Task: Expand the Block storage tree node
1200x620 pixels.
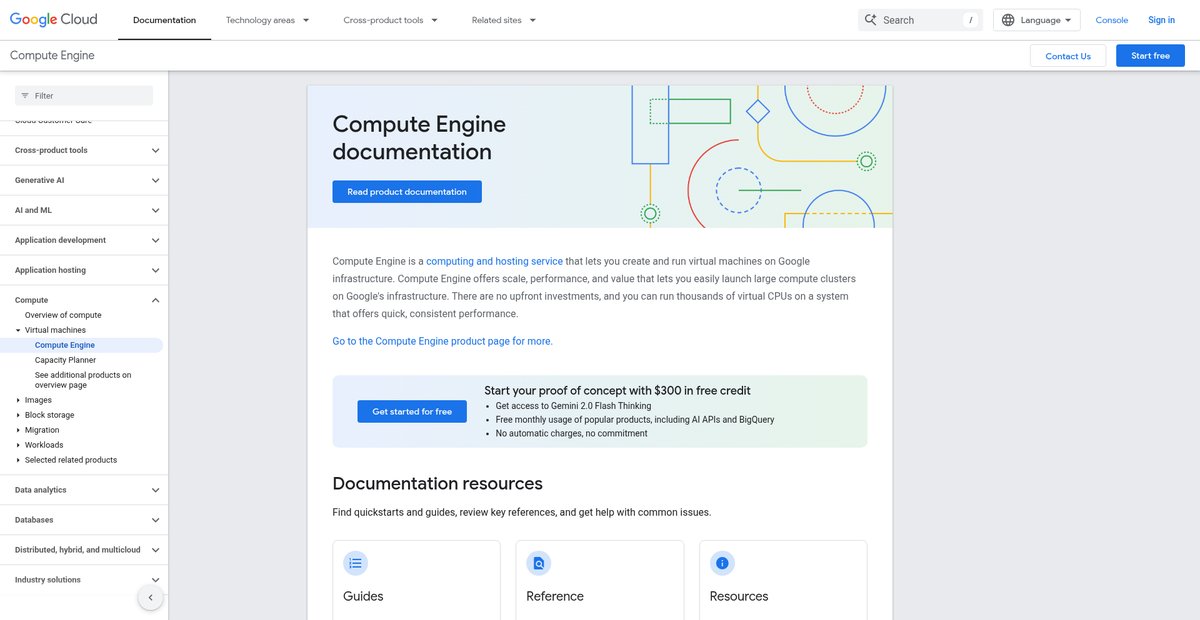Action: 18,415
